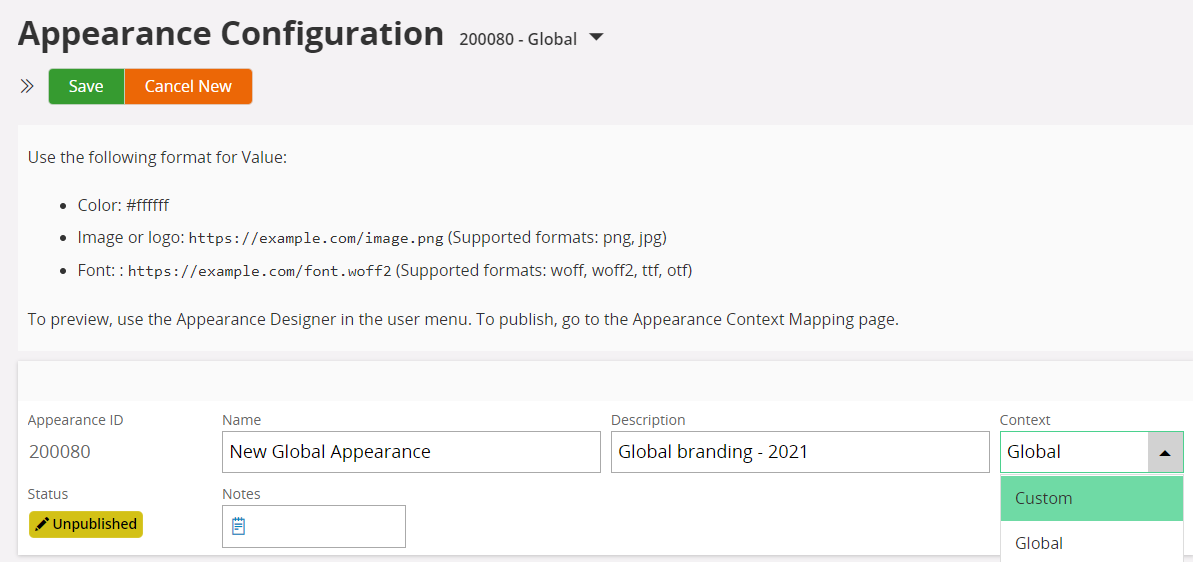Click into the Description input
The image size is (1193, 562).
pos(800,452)
